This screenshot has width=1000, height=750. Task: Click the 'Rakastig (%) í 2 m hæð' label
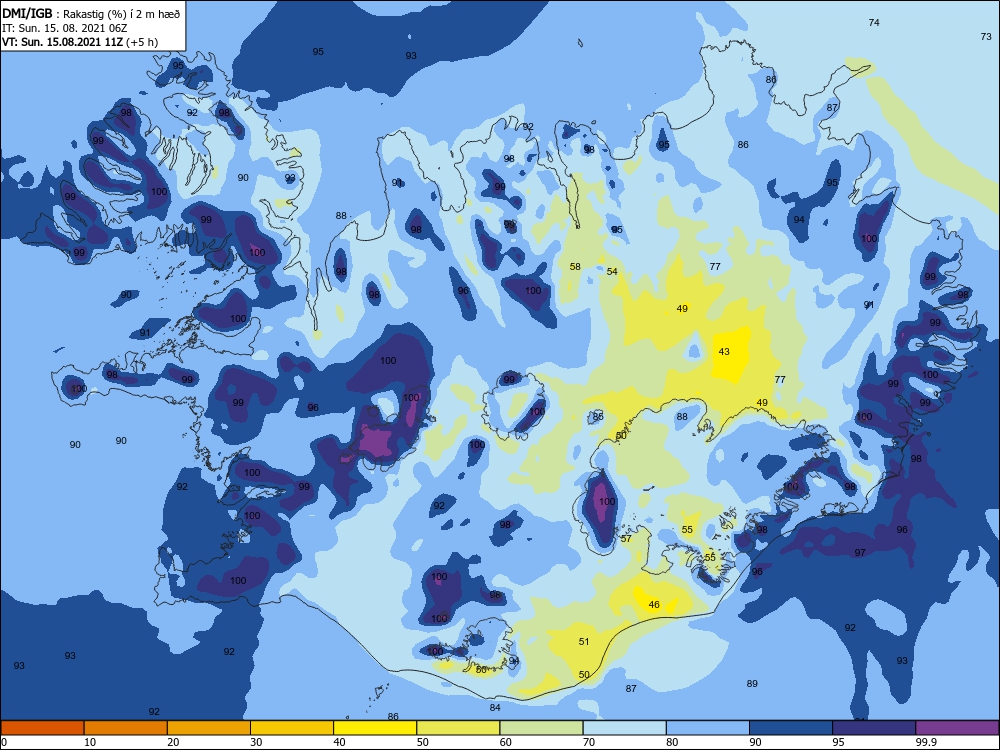coord(122,14)
